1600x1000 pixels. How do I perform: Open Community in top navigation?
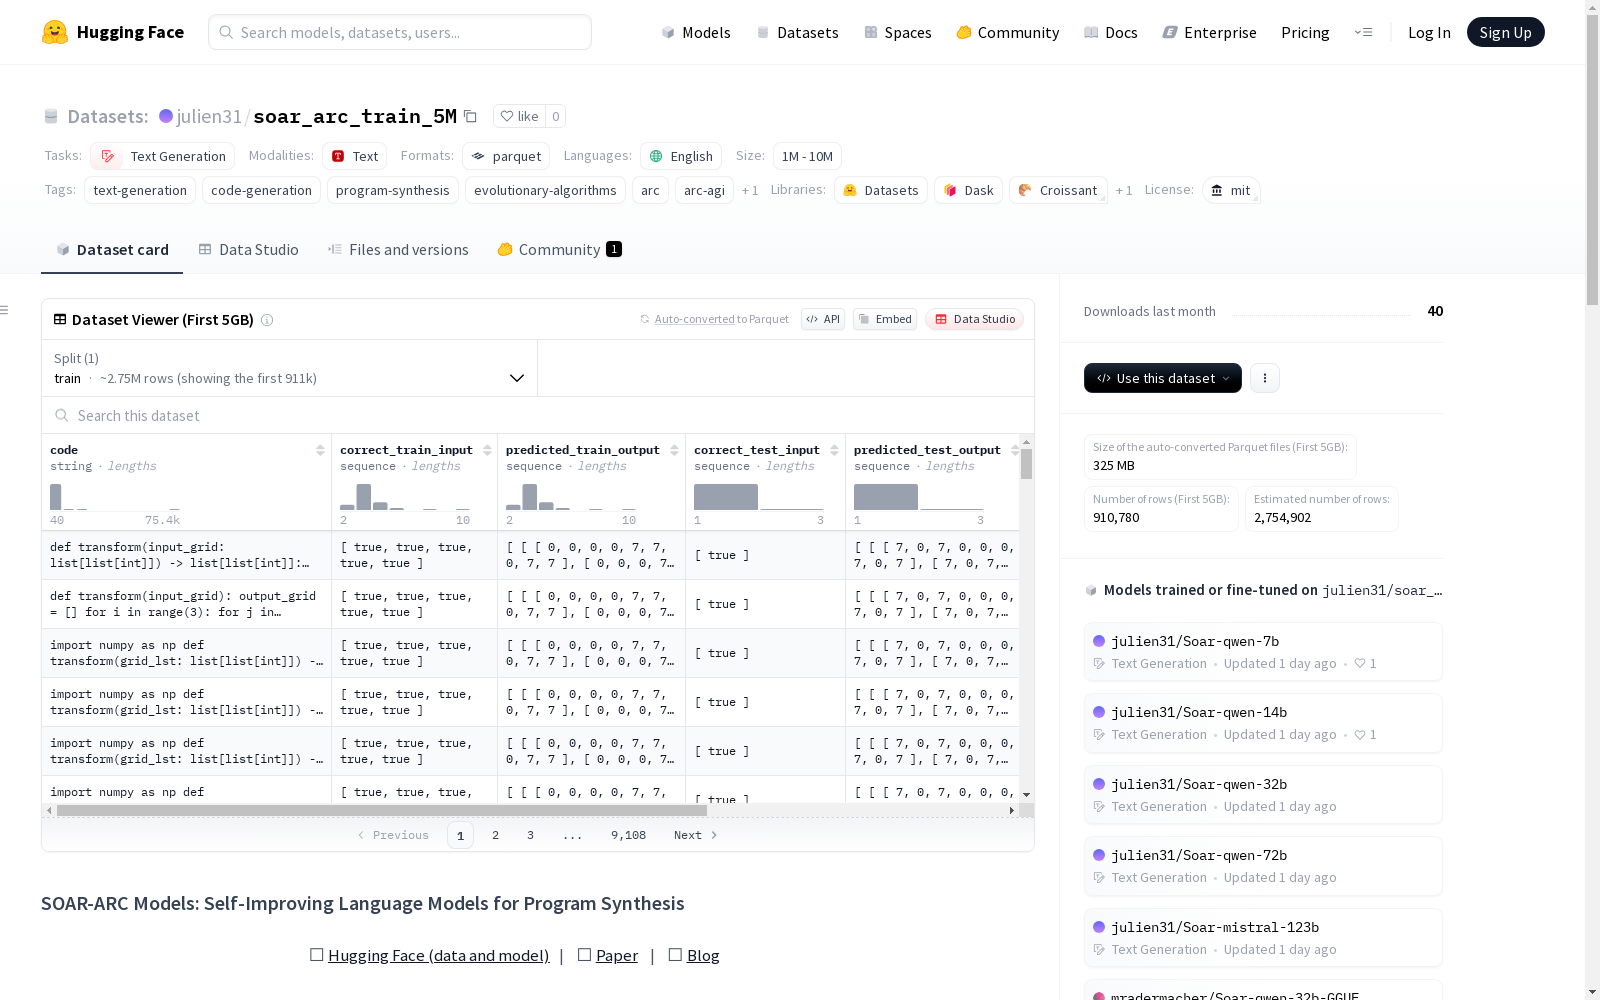click(1008, 32)
